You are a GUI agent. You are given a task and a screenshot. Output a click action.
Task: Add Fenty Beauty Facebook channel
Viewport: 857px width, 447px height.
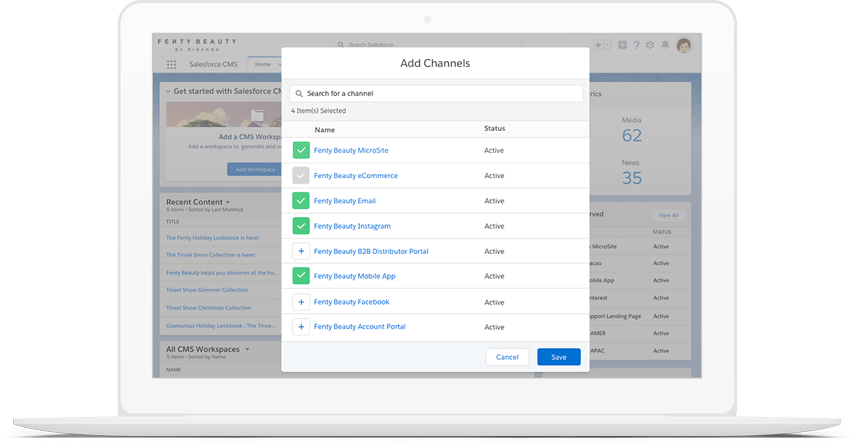tap(301, 302)
